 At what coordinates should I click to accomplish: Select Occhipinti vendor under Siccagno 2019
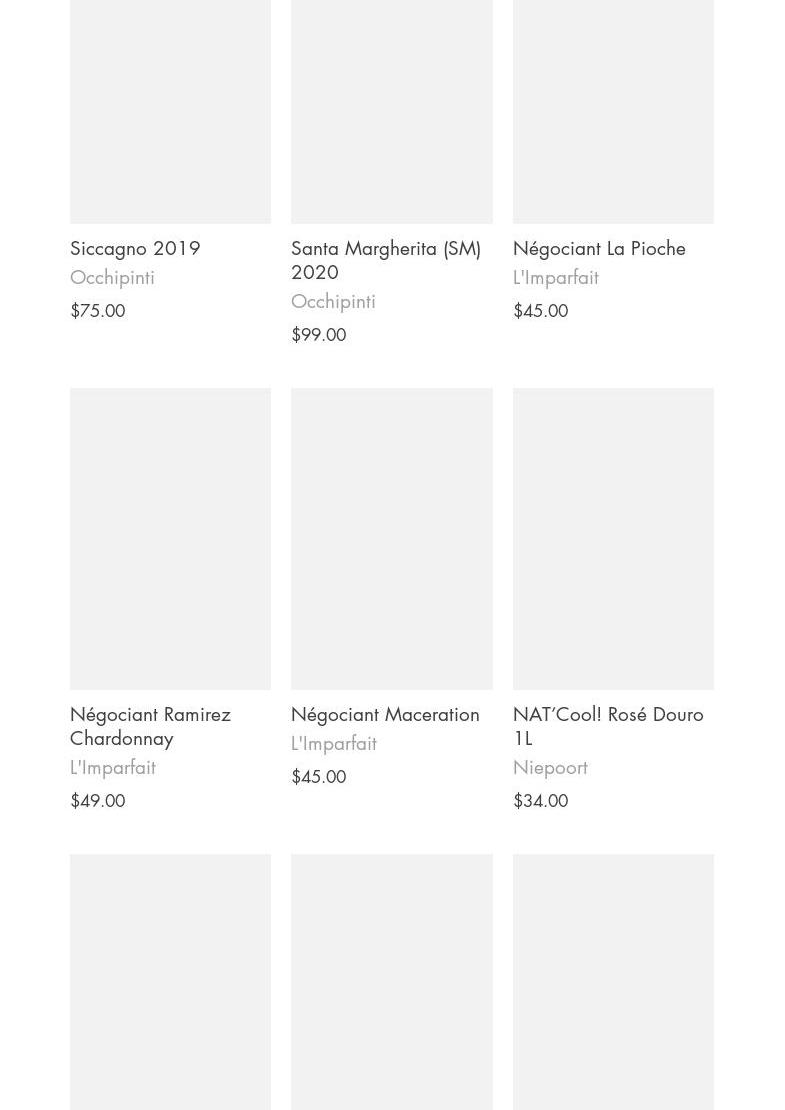pos(112,277)
